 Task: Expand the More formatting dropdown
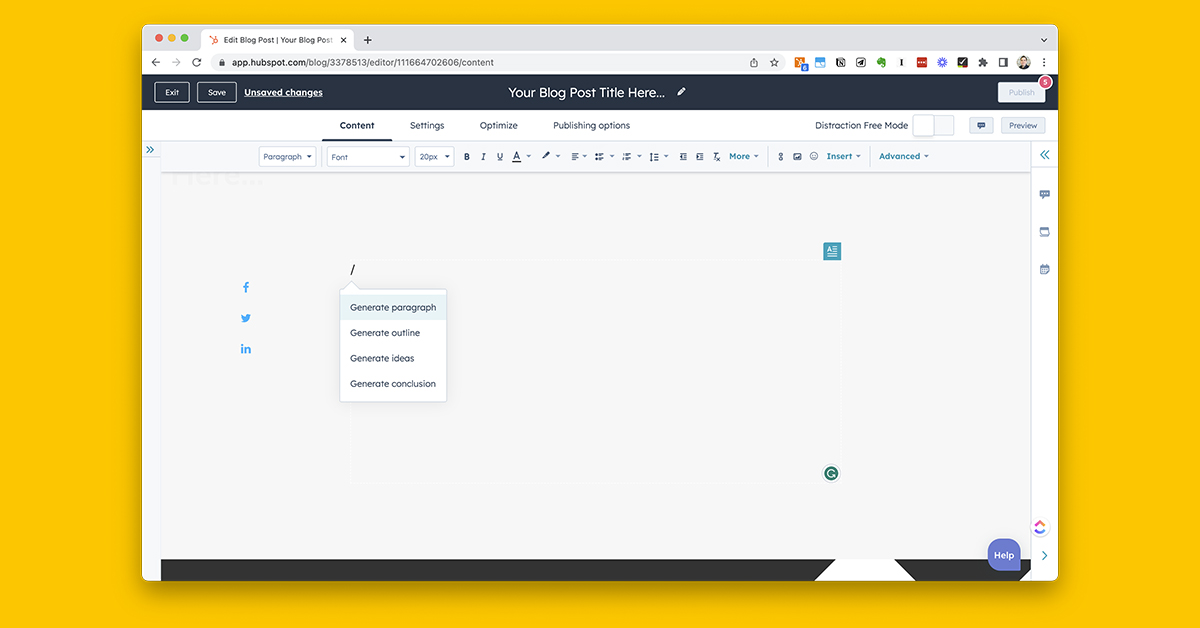[x=744, y=157]
